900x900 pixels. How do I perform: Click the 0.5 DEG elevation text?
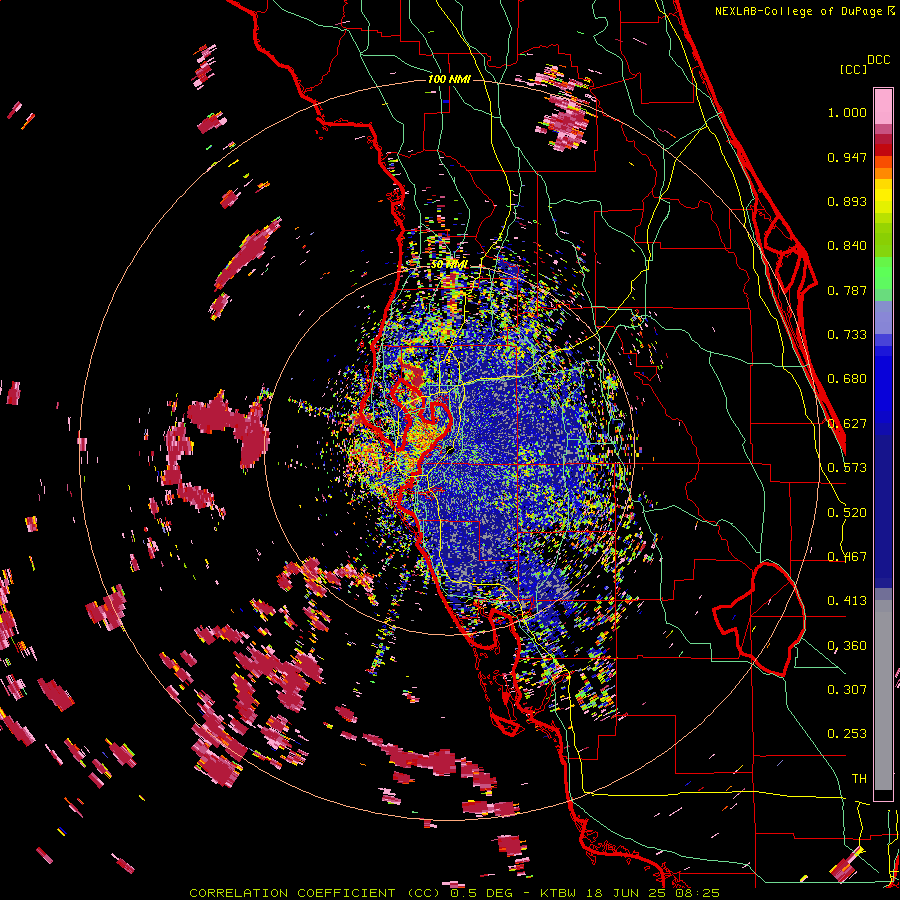click(483, 893)
